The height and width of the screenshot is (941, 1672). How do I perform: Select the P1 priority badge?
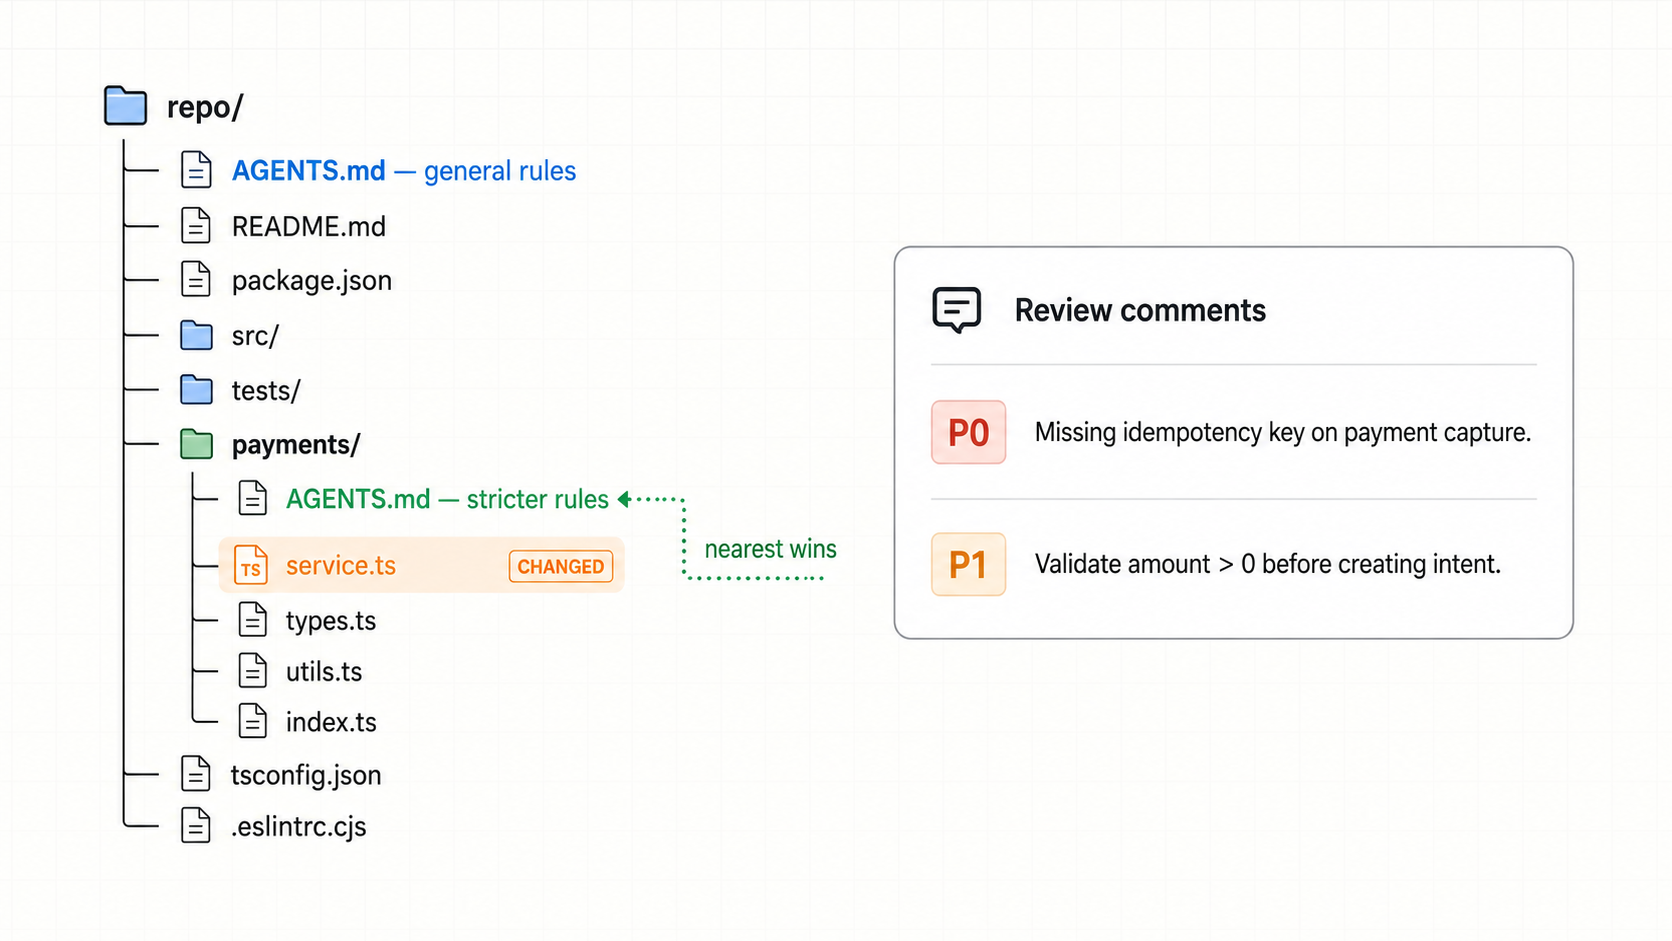click(968, 564)
